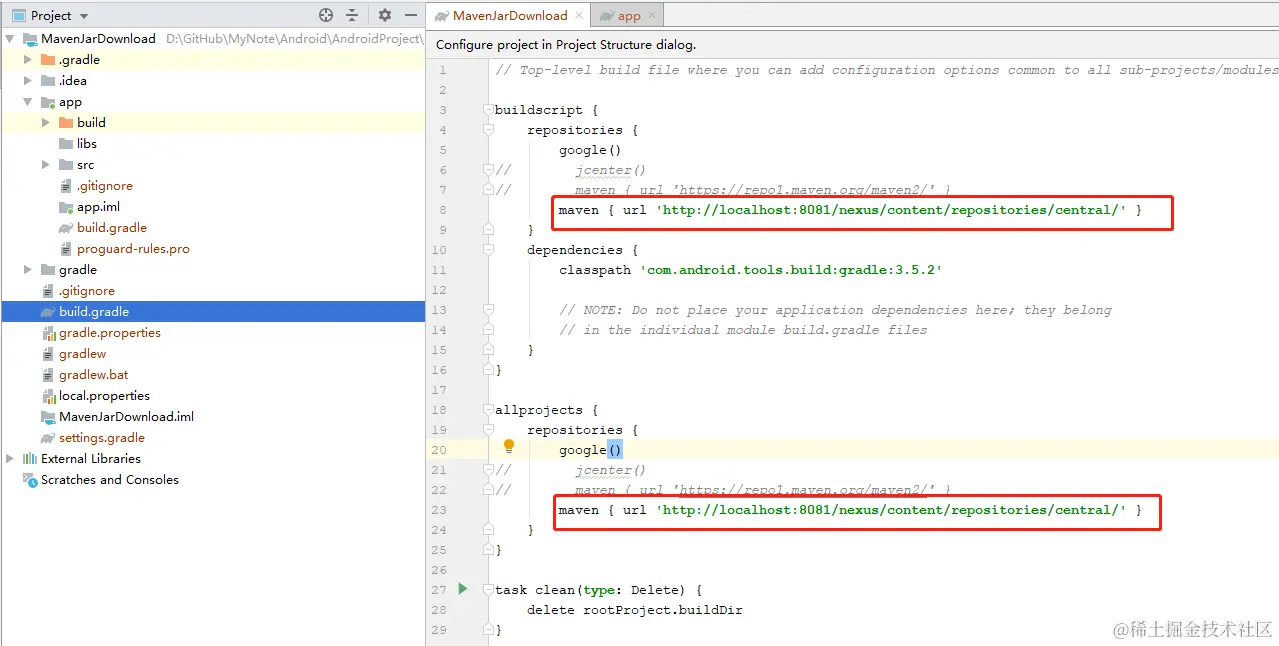Collapse all via the project toolbar icon
The height and width of the screenshot is (646, 1279).
(352, 15)
